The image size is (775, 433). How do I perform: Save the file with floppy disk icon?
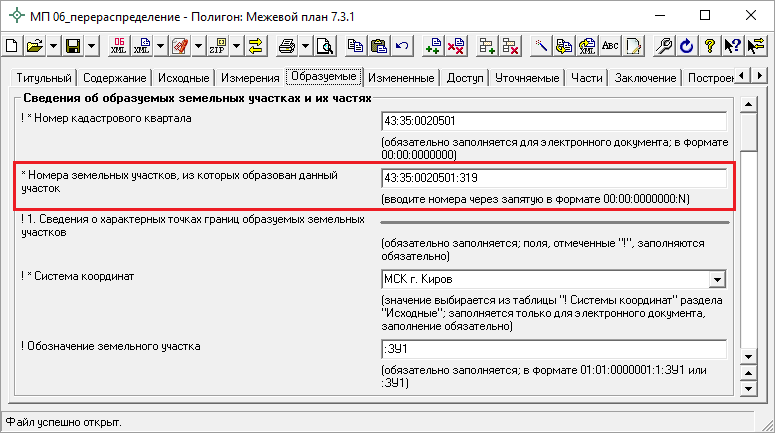click(x=73, y=46)
